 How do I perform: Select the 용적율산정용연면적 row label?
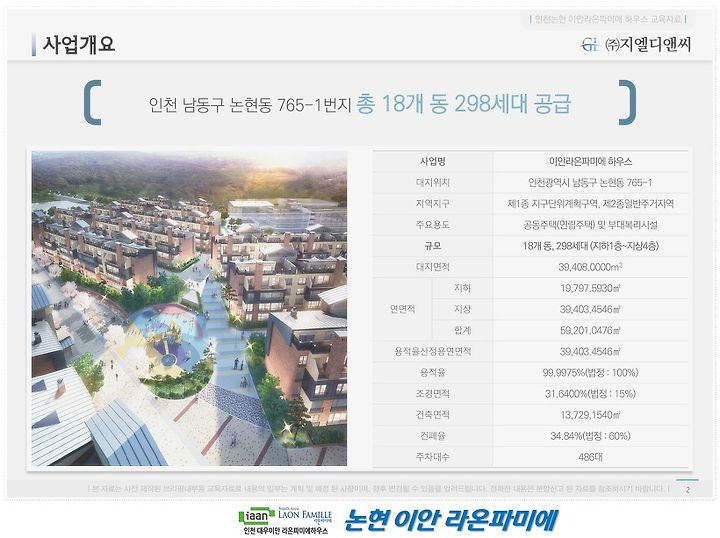pos(433,352)
